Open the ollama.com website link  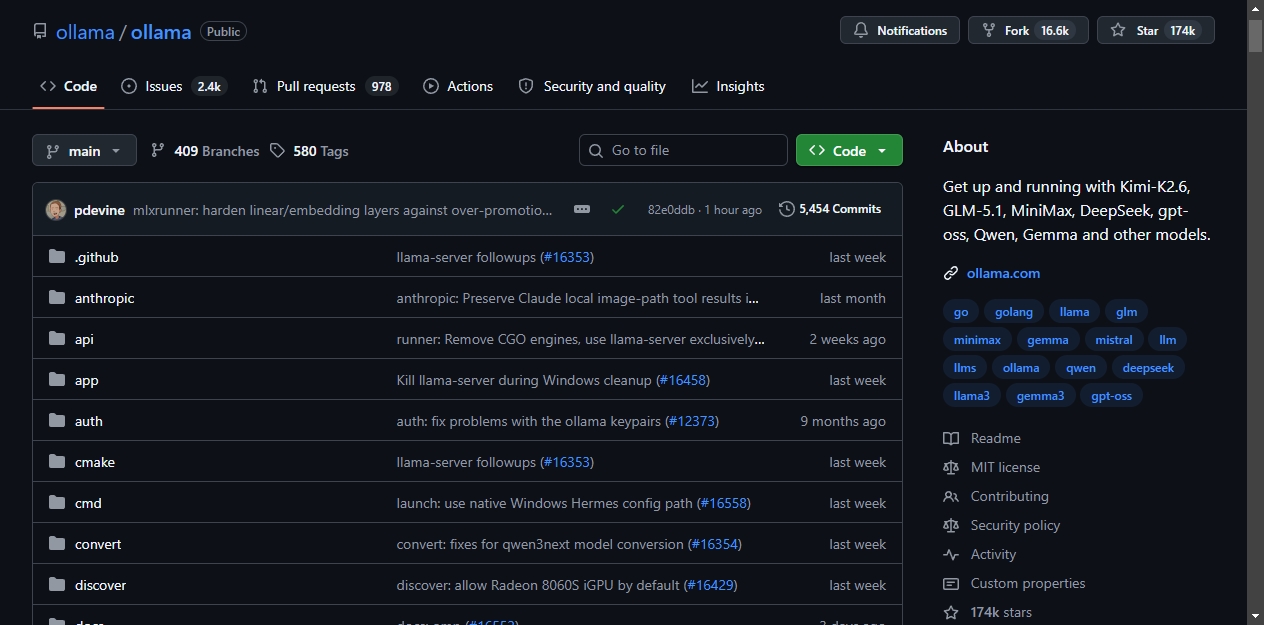point(1003,273)
